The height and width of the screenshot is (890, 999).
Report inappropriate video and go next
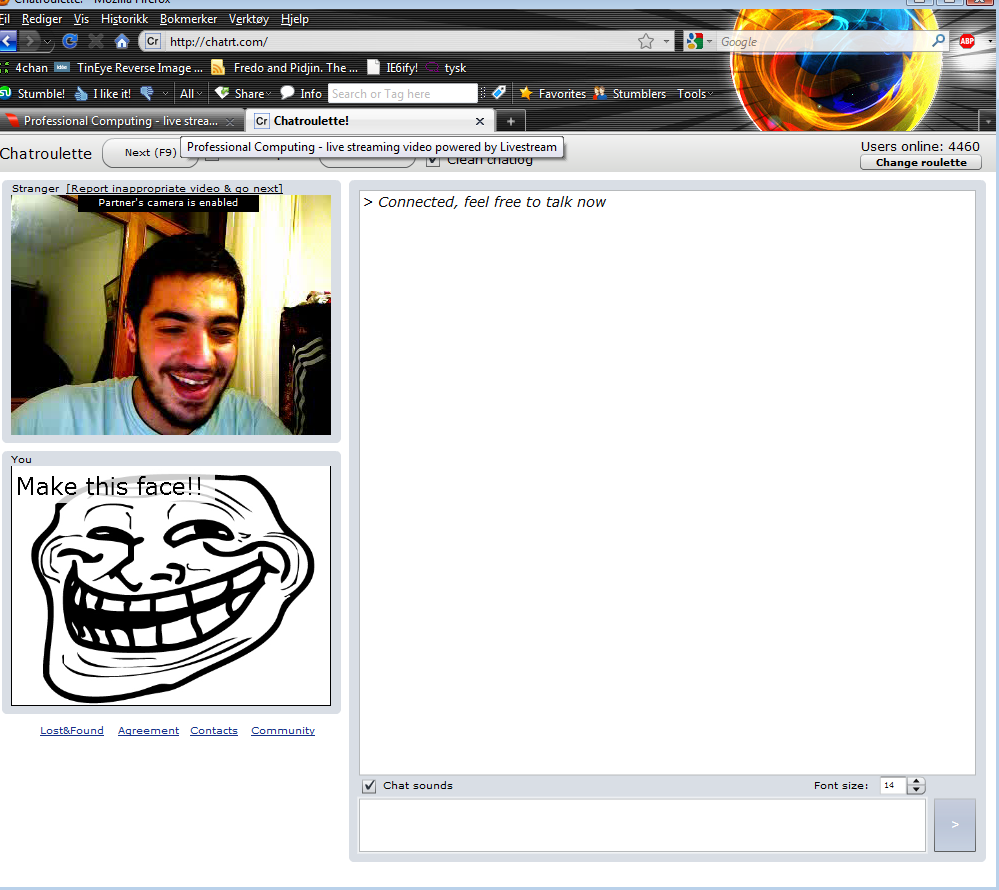click(x=175, y=189)
